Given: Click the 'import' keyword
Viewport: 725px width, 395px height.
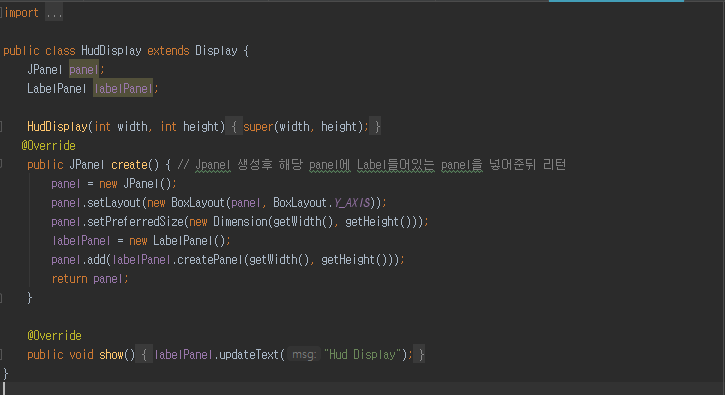Looking at the screenshot, I should coord(21,13).
